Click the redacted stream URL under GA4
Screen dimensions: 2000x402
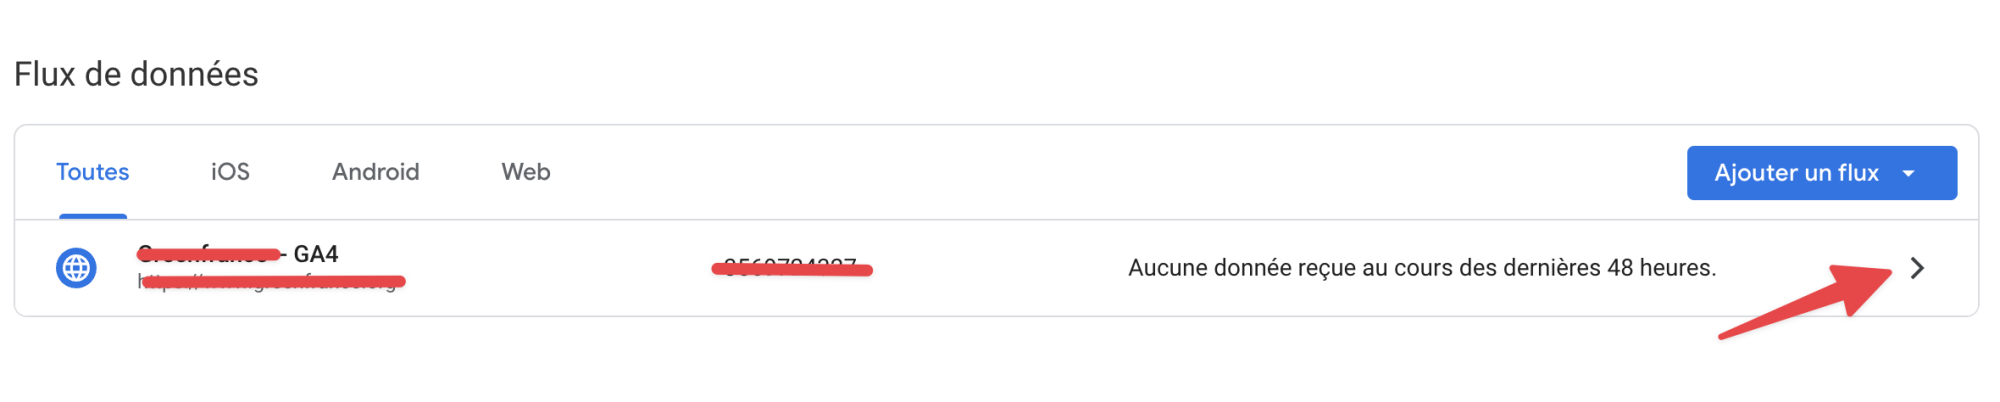tap(270, 283)
